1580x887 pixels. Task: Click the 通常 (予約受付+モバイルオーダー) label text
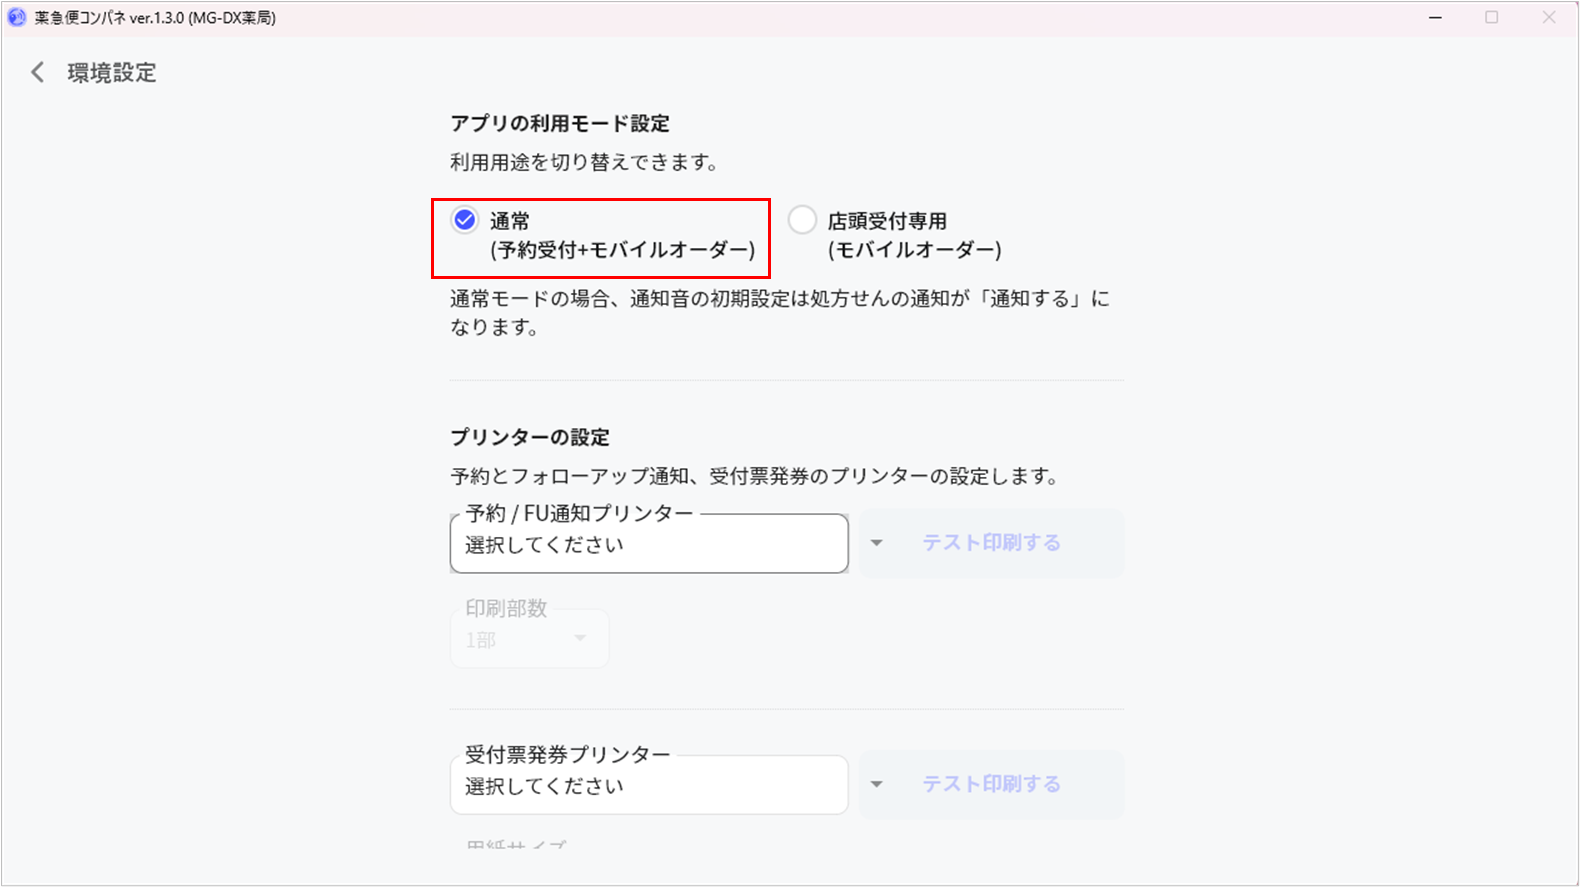[621, 236]
